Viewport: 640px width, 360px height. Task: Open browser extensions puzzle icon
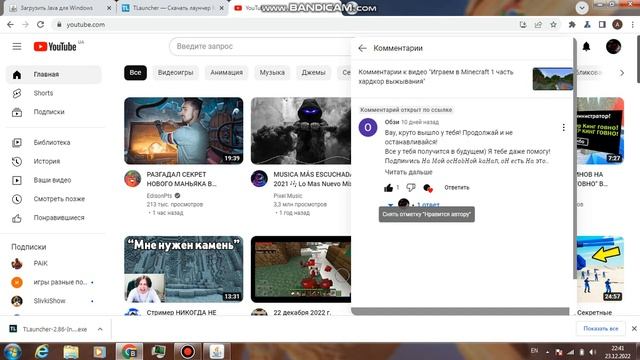(572, 24)
